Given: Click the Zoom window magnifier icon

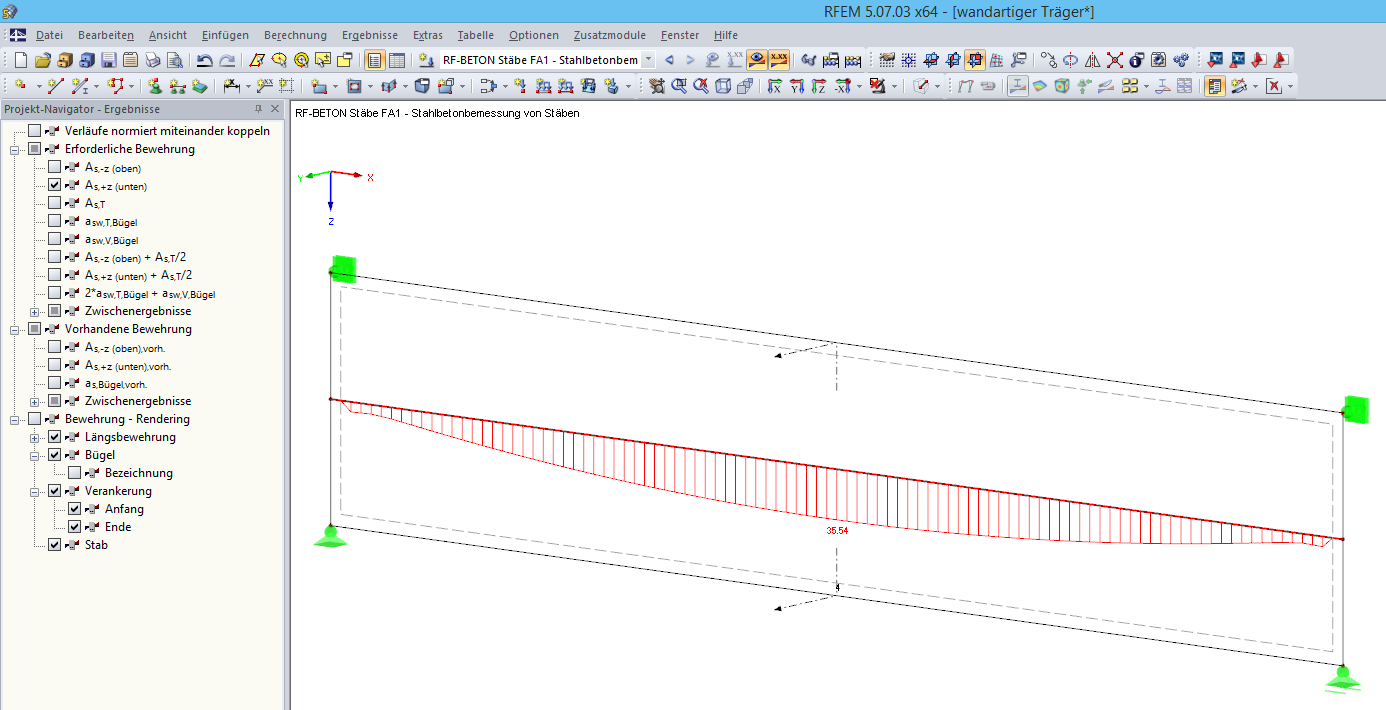Looking at the screenshot, I should [x=679, y=86].
